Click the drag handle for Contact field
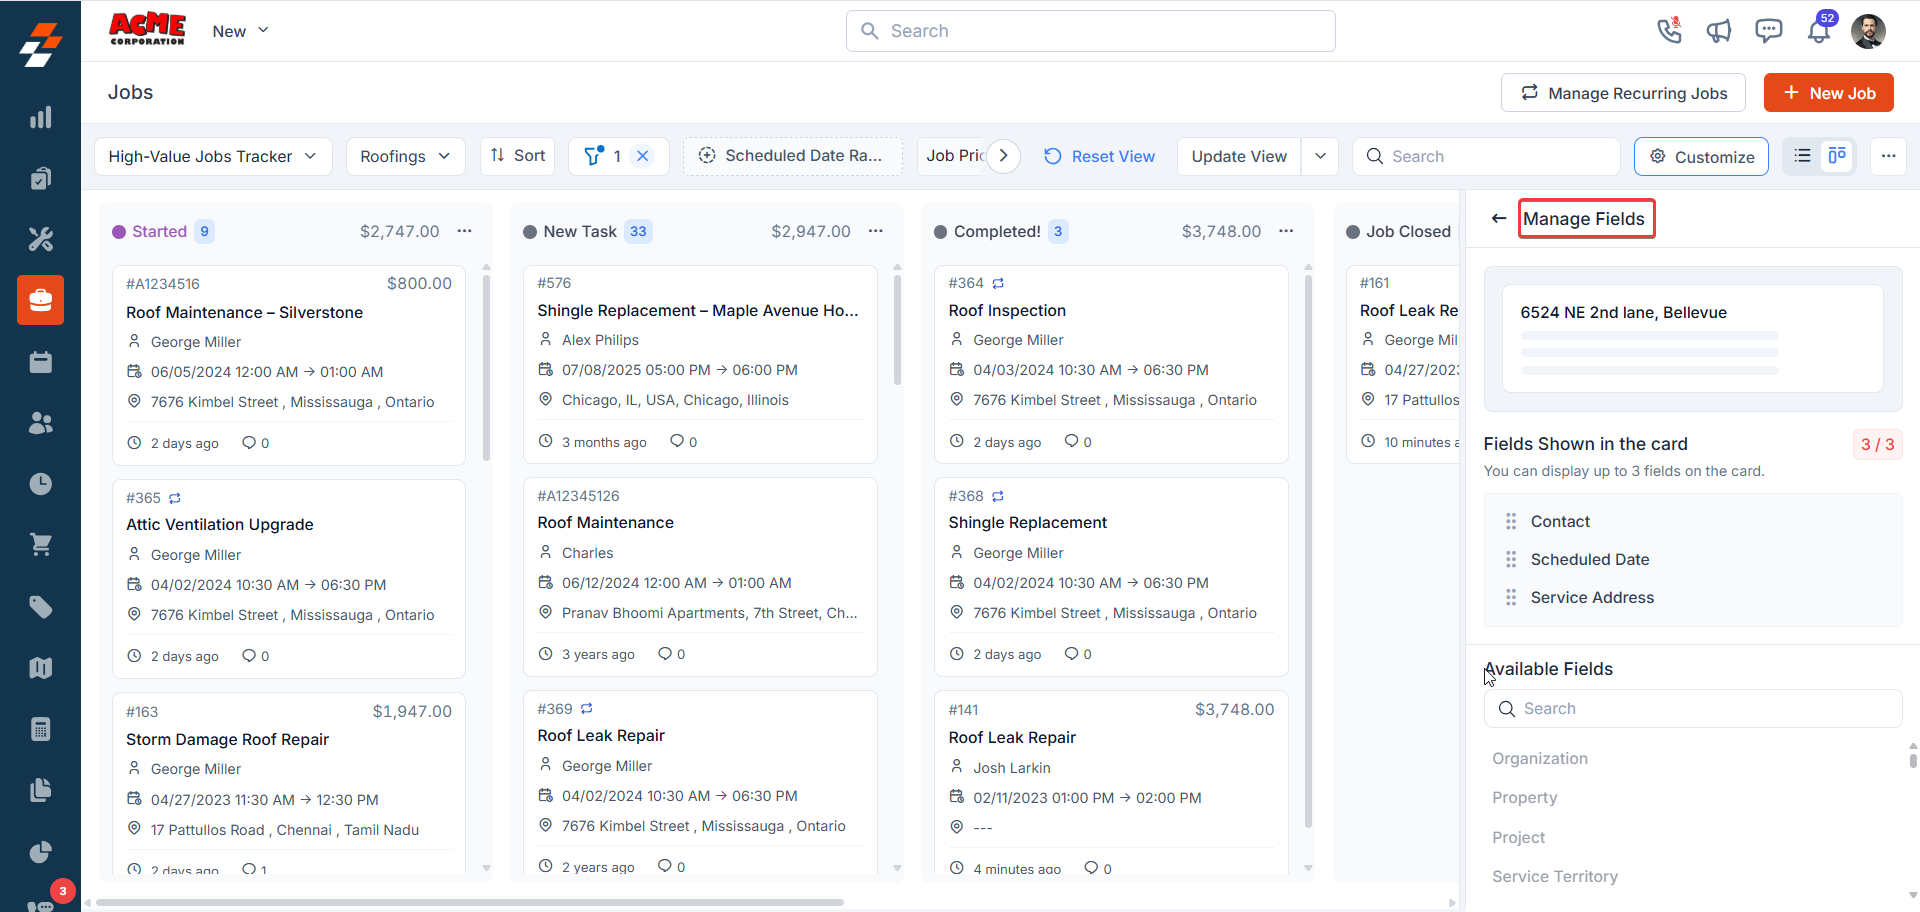The width and height of the screenshot is (1920, 912). [1511, 521]
